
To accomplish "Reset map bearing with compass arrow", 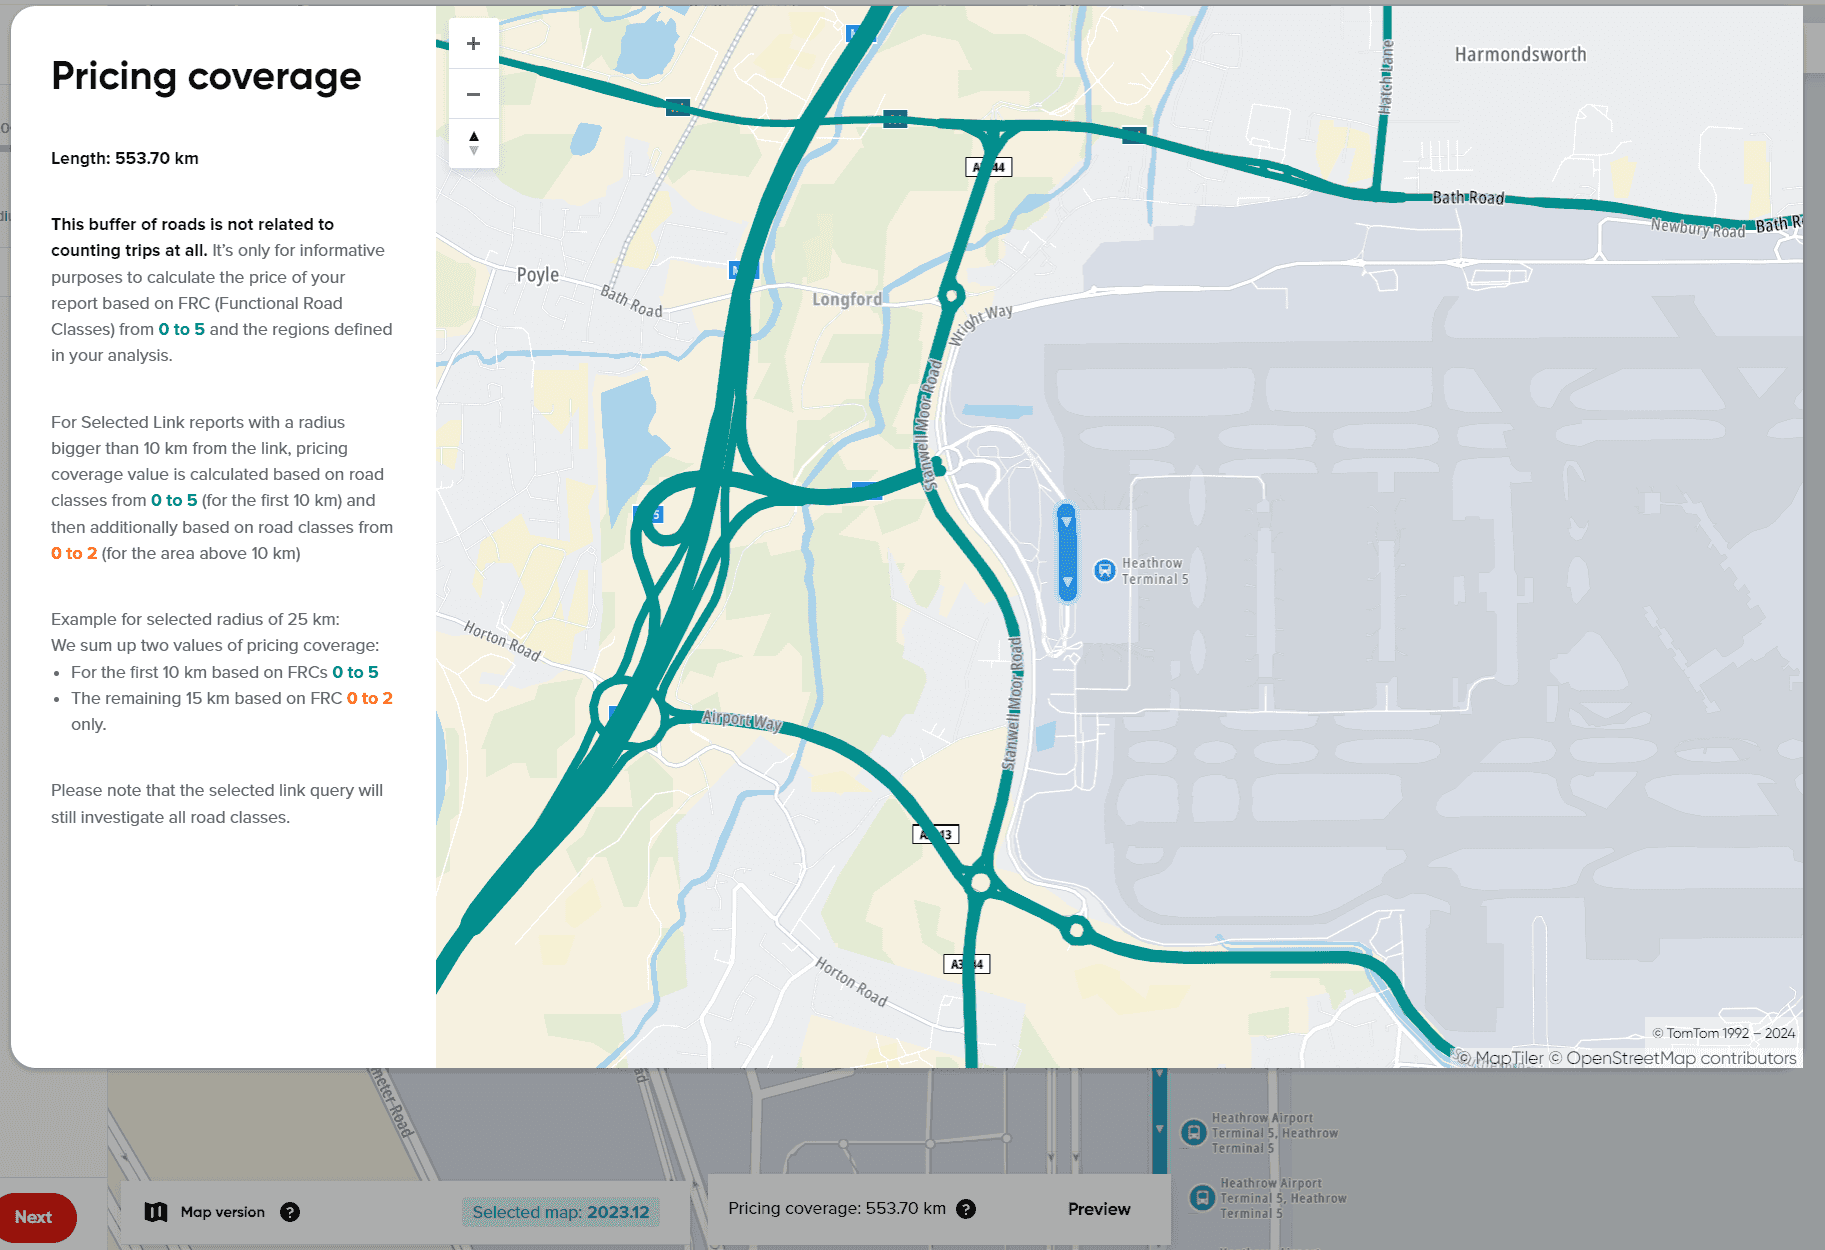I will click(474, 143).
